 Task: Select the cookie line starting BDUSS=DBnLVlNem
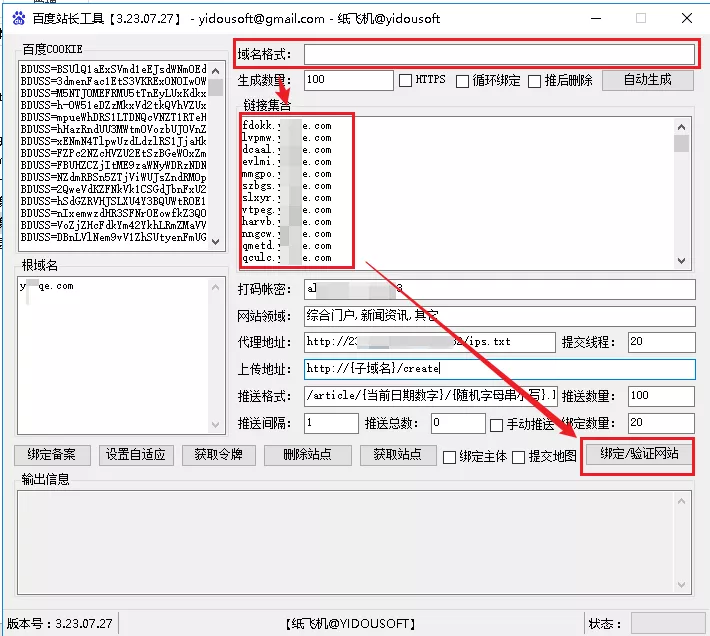click(x=114, y=237)
